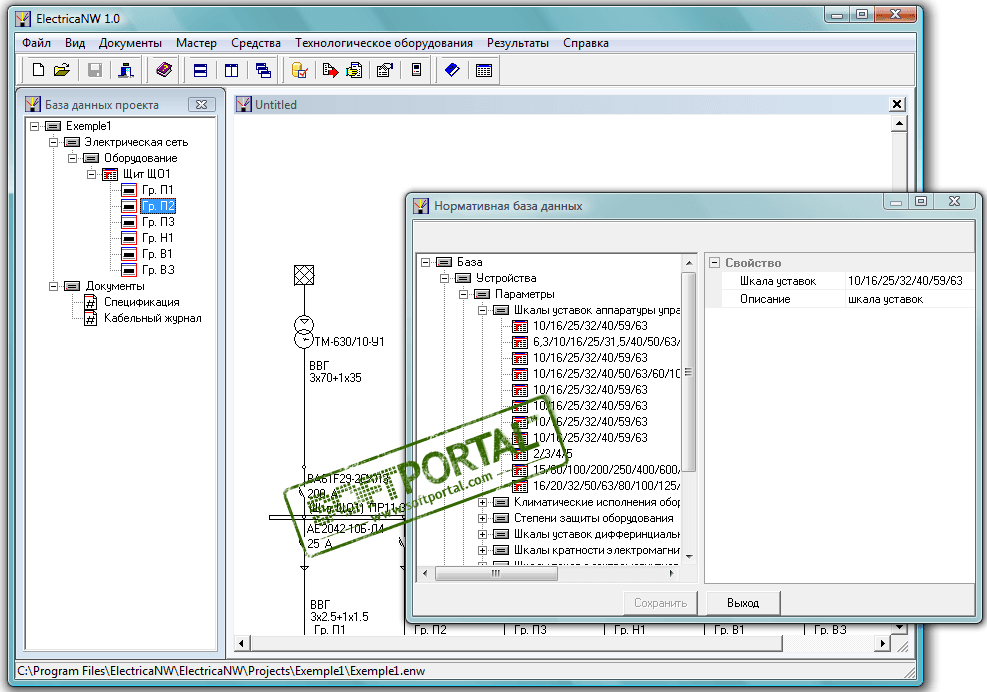
Task: Edit the Шкала уставок value field
Action: (909, 281)
